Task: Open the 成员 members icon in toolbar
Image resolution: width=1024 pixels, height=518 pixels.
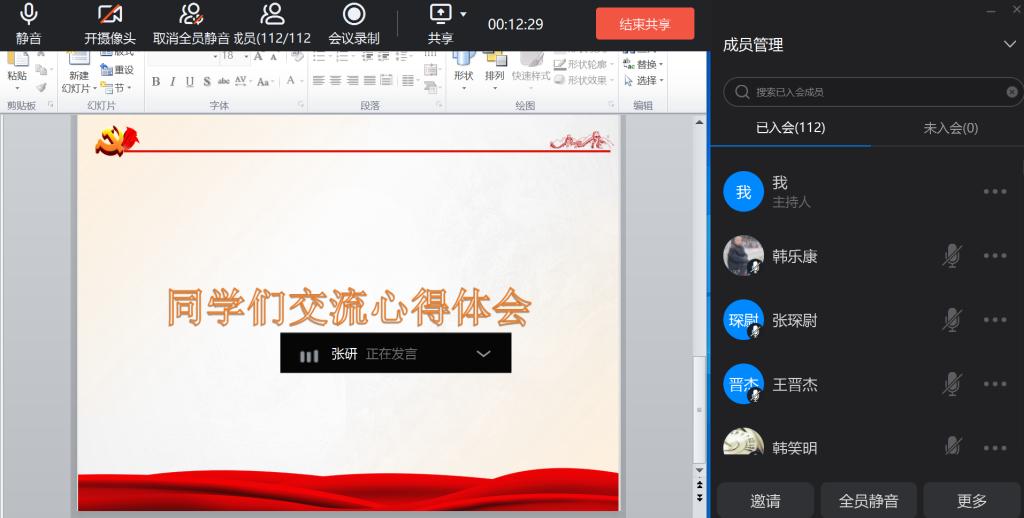Action: tap(272, 15)
